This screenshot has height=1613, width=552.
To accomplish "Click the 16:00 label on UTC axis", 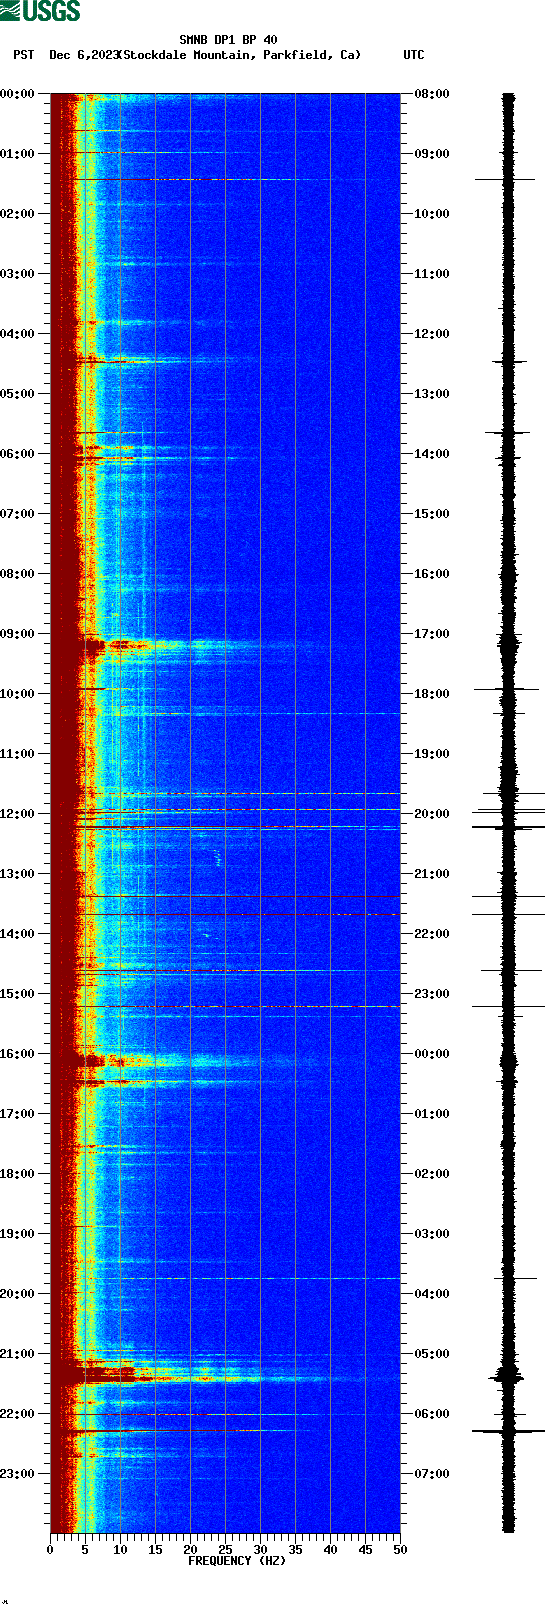I will (432, 574).
